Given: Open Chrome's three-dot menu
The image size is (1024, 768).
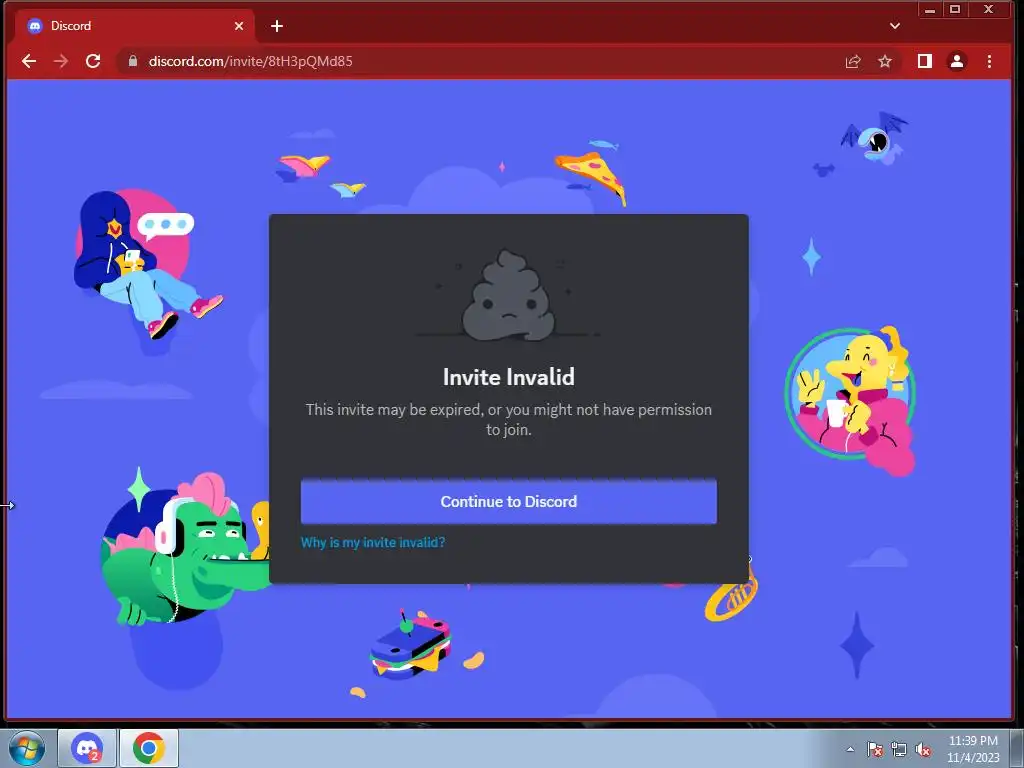Looking at the screenshot, I should tap(989, 61).
